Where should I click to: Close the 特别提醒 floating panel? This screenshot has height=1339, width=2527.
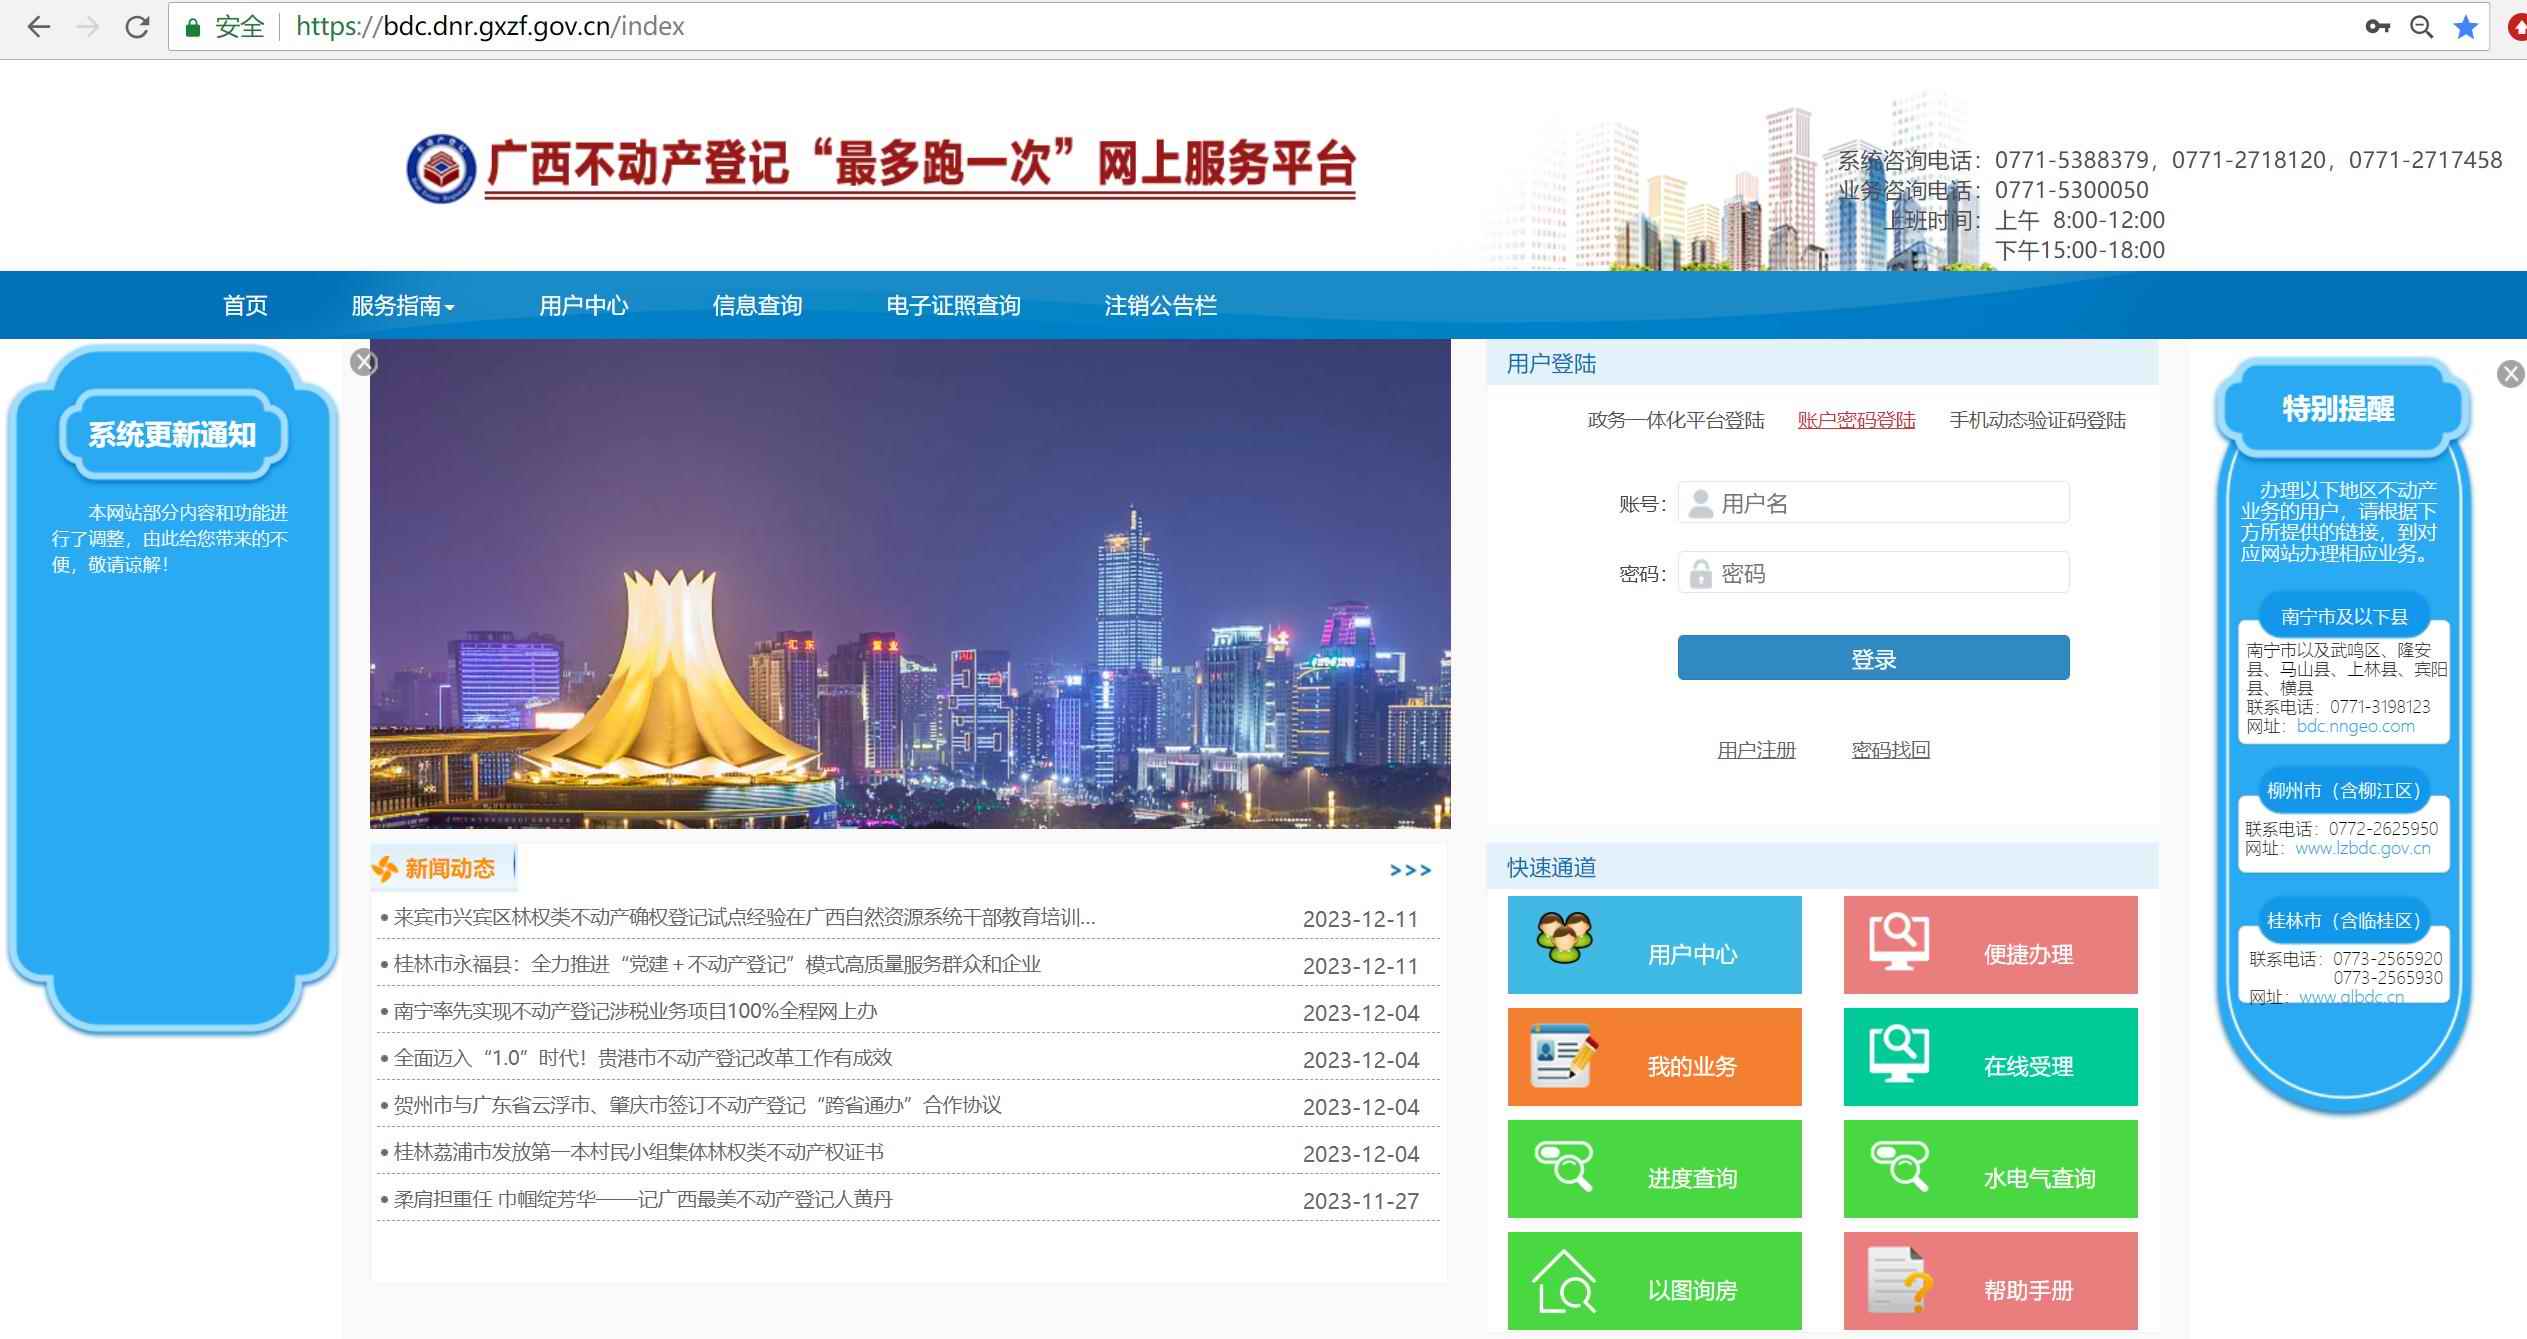coord(2510,374)
